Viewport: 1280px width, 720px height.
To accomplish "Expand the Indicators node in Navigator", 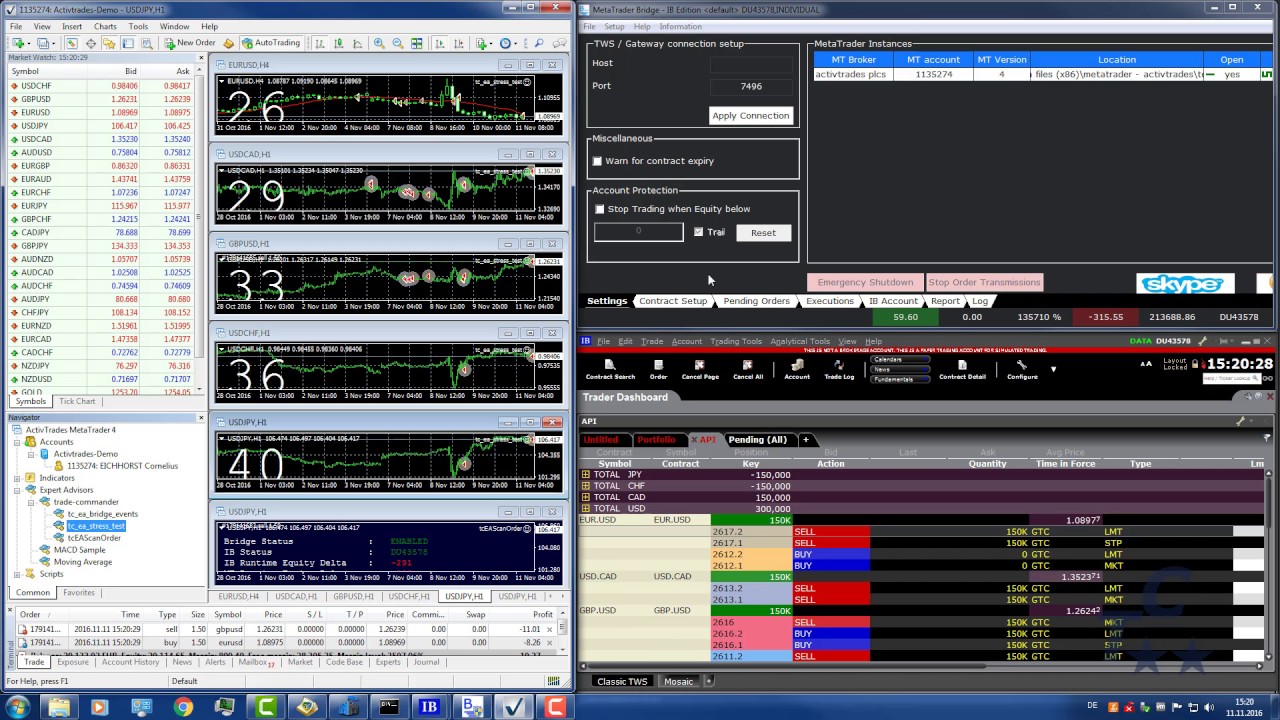I will 17,478.
